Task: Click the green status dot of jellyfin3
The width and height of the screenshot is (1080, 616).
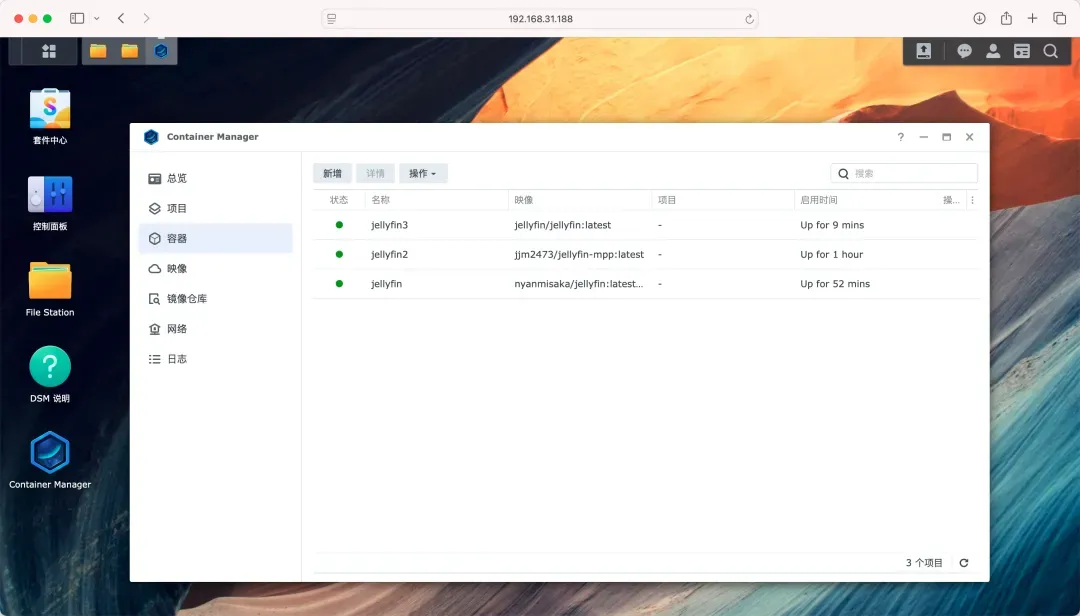Action: 339,225
